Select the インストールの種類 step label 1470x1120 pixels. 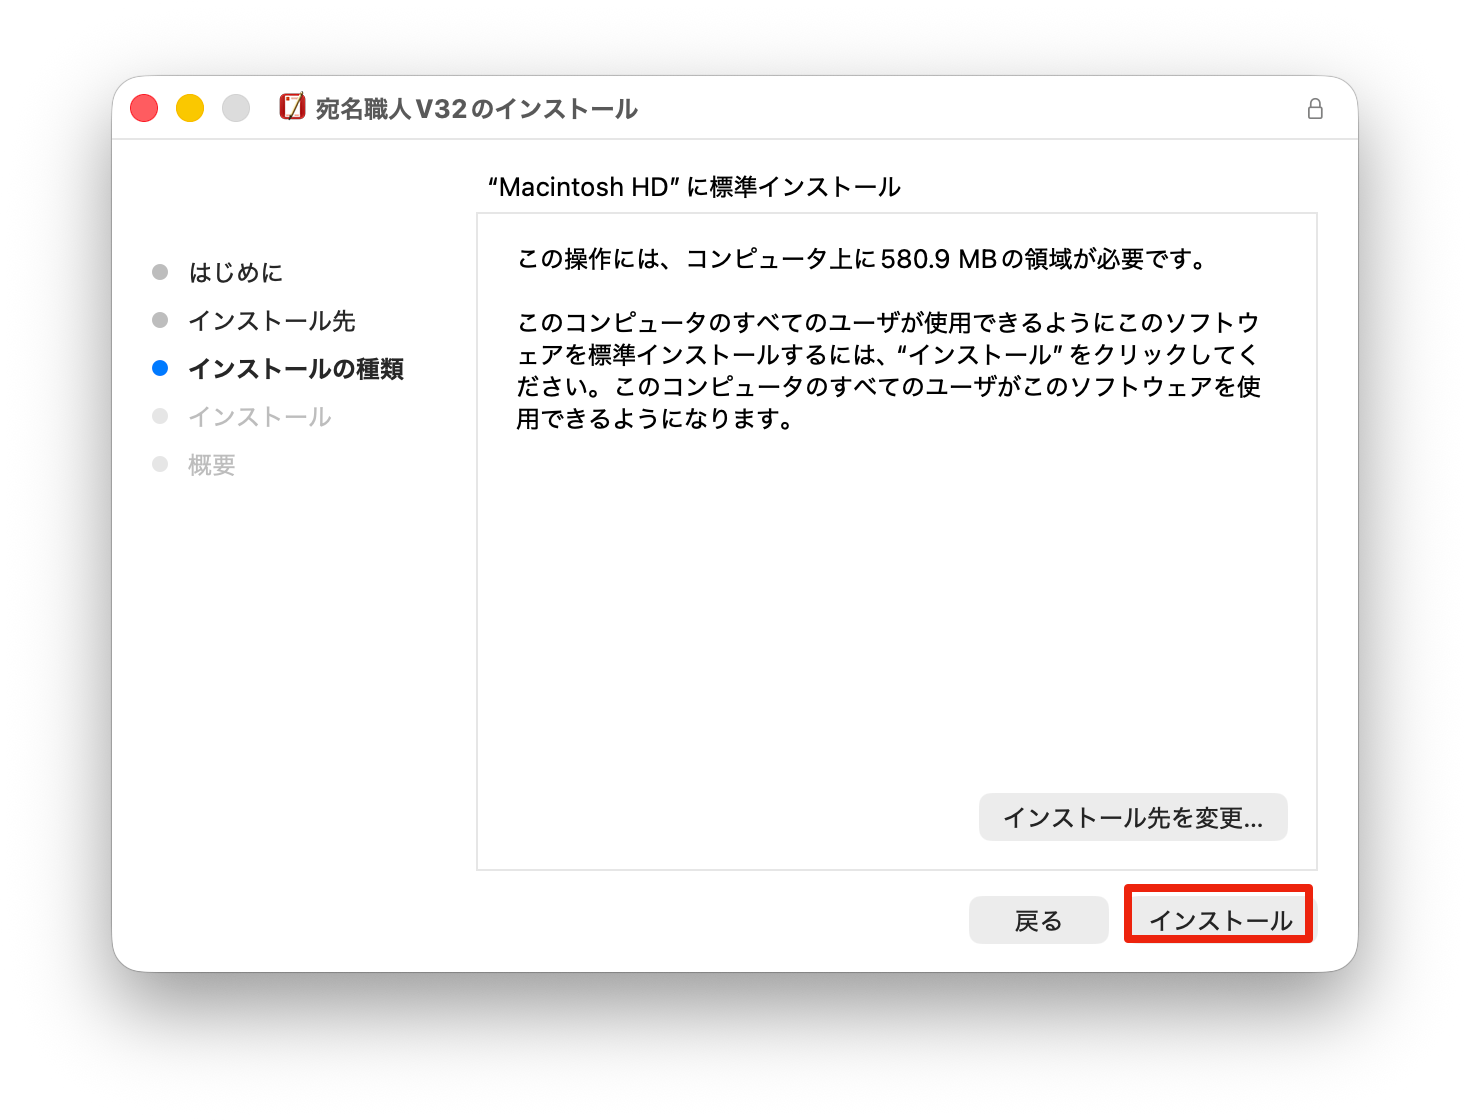coord(296,369)
